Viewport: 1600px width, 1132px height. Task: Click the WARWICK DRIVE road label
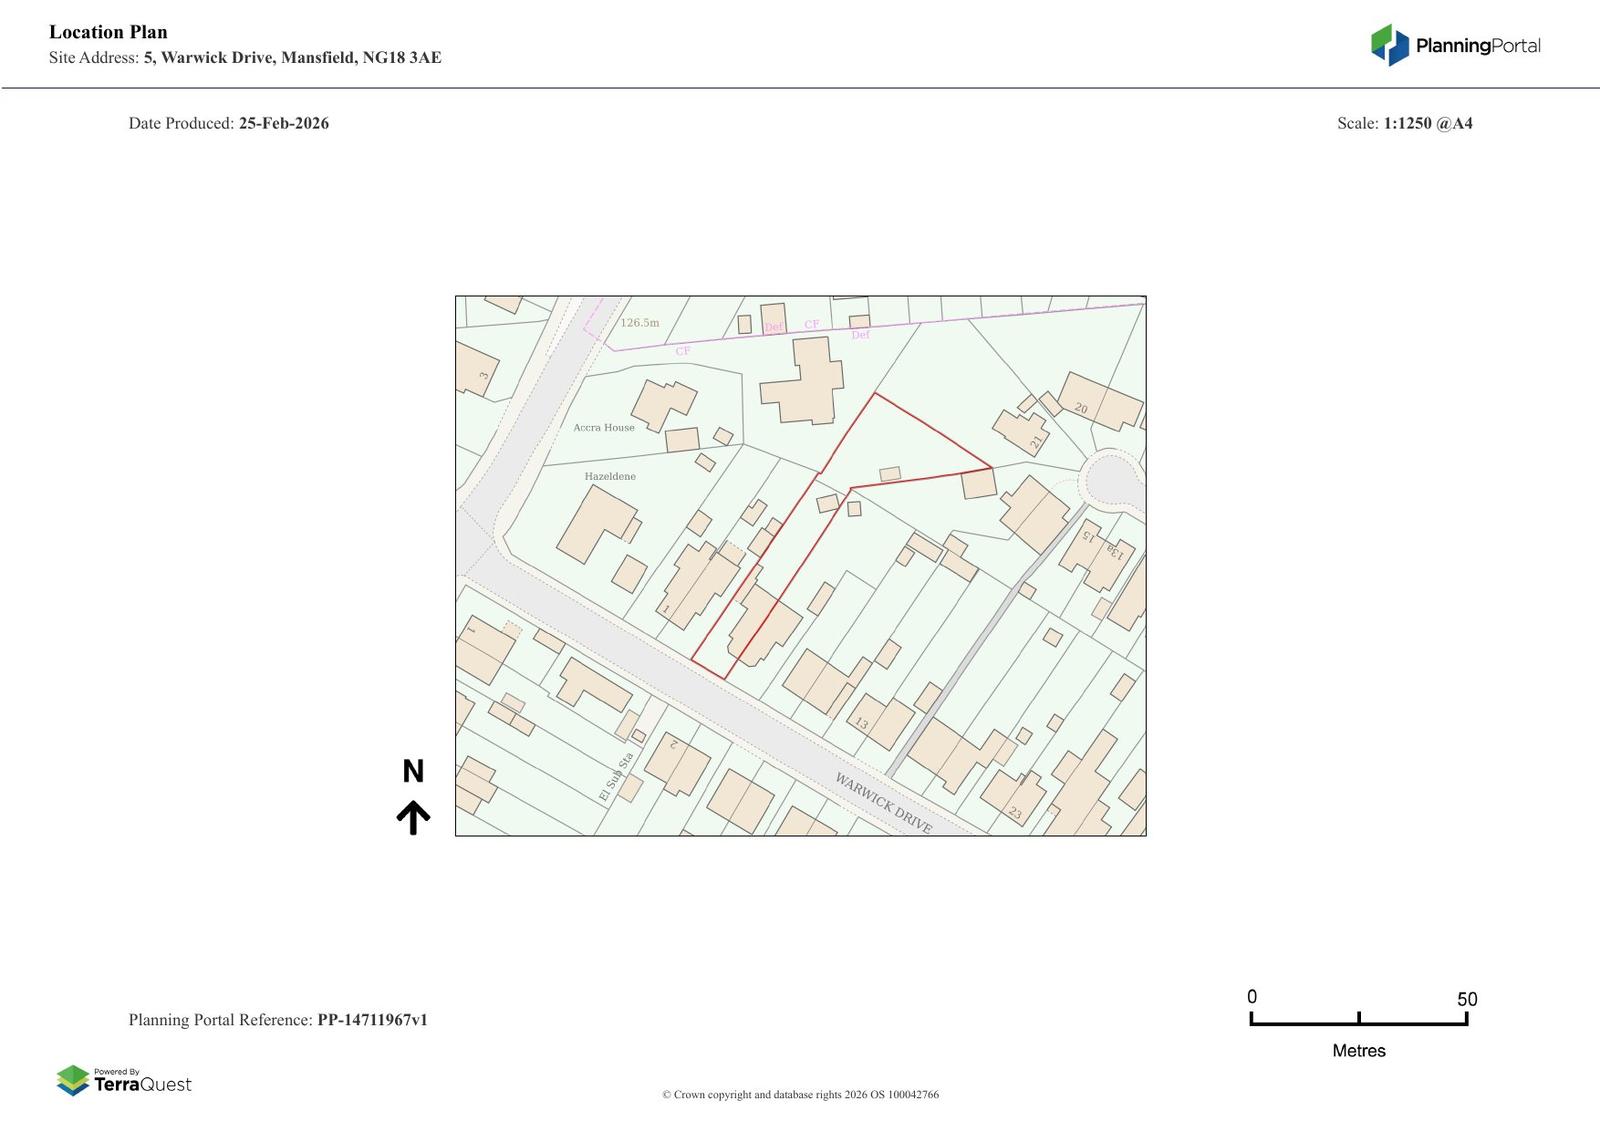[x=883, y=803]
